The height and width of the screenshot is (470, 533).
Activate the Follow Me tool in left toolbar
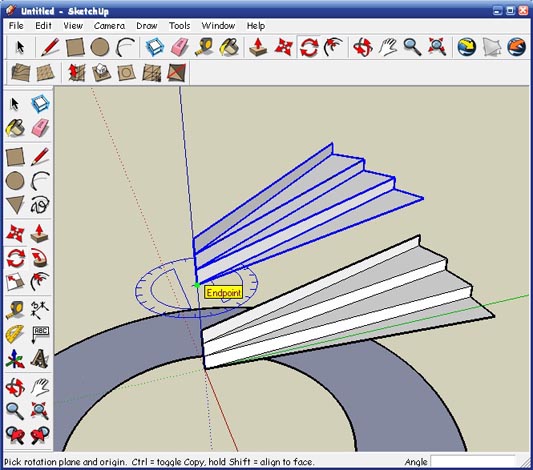(x=40, y=258)
